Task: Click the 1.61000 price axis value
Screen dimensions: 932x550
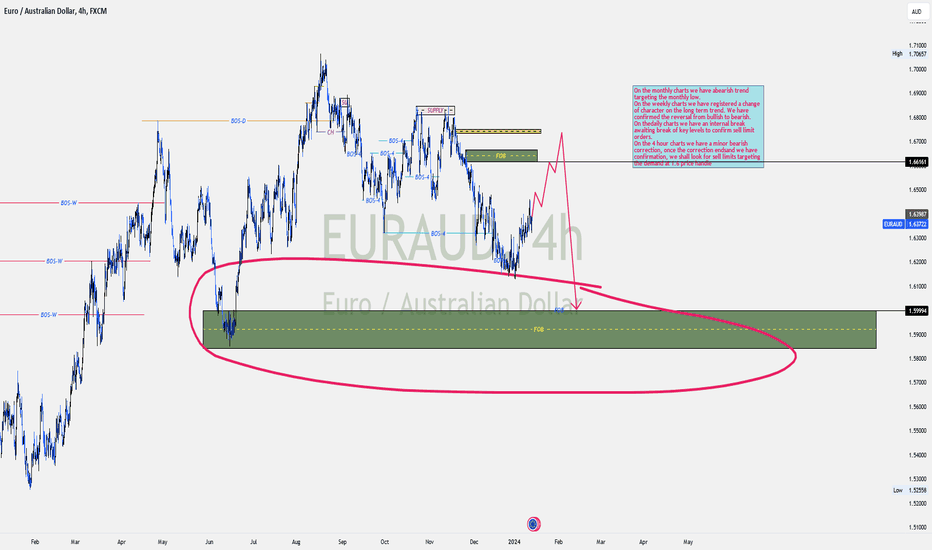Action: pos(917,286)
